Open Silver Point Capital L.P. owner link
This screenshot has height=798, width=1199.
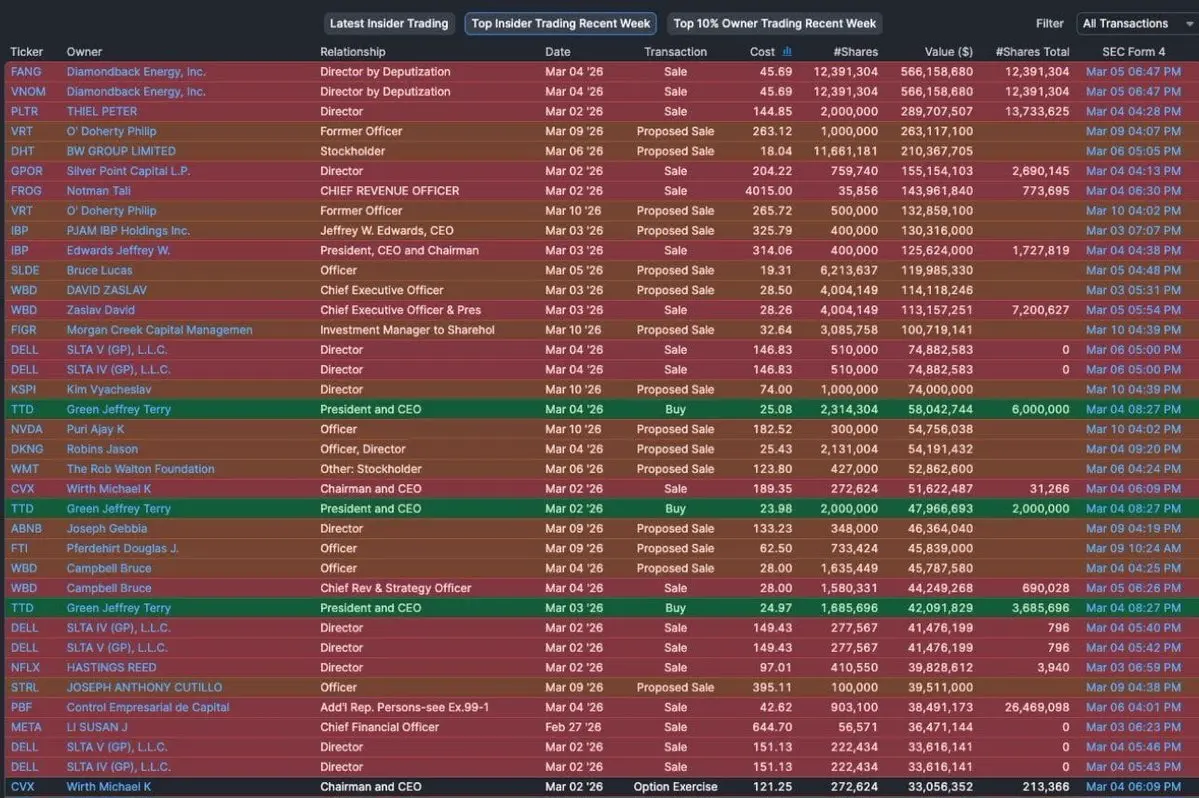128,171
